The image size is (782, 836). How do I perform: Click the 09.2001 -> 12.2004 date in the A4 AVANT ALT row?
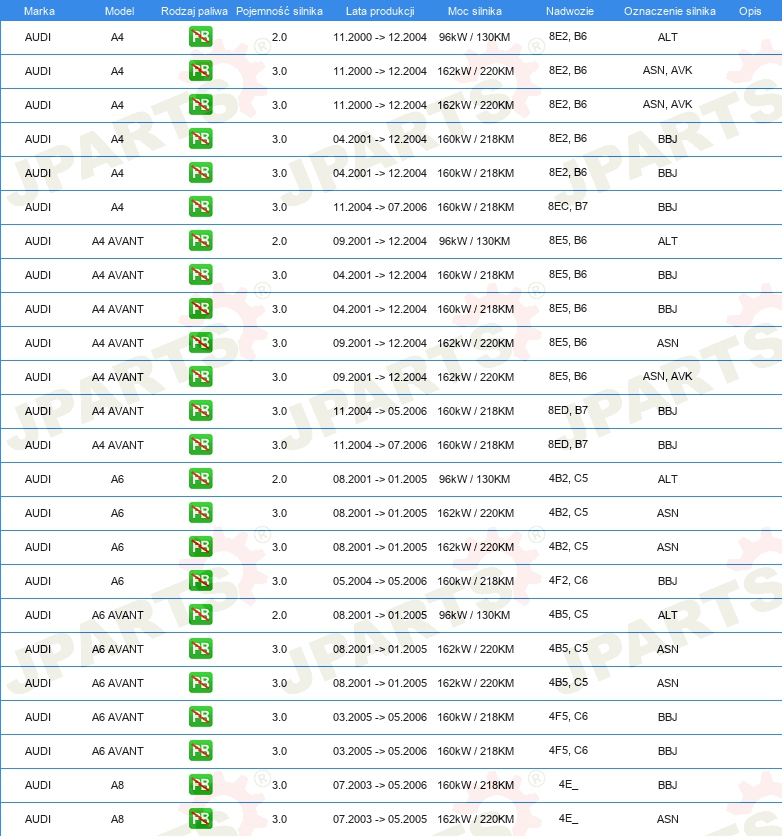click(x=380, y=241)
